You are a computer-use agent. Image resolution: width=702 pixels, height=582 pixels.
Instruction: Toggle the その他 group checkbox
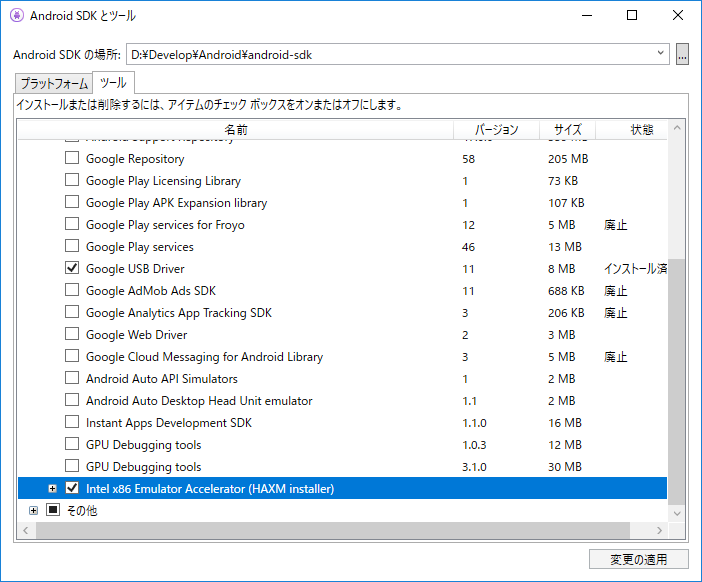(x=53, y=510)
